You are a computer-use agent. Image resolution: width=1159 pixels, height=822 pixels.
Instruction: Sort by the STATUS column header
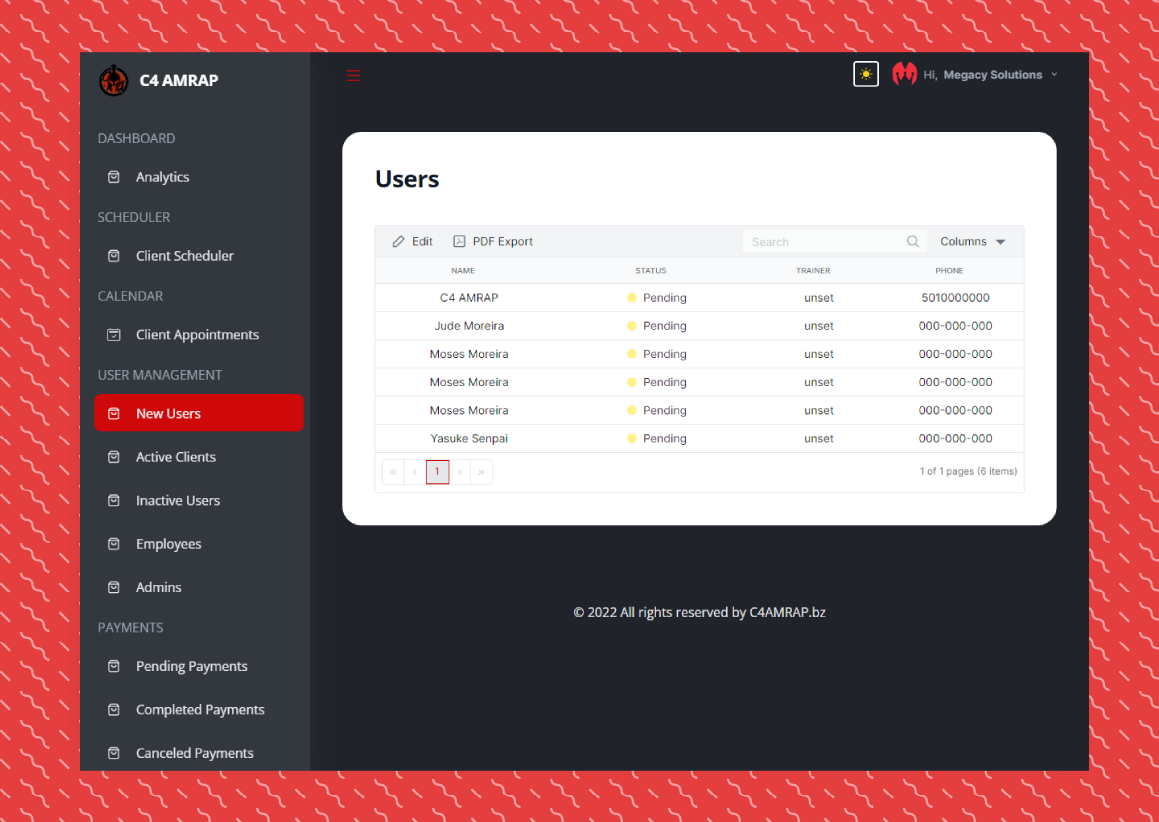[x=651, y=271]
